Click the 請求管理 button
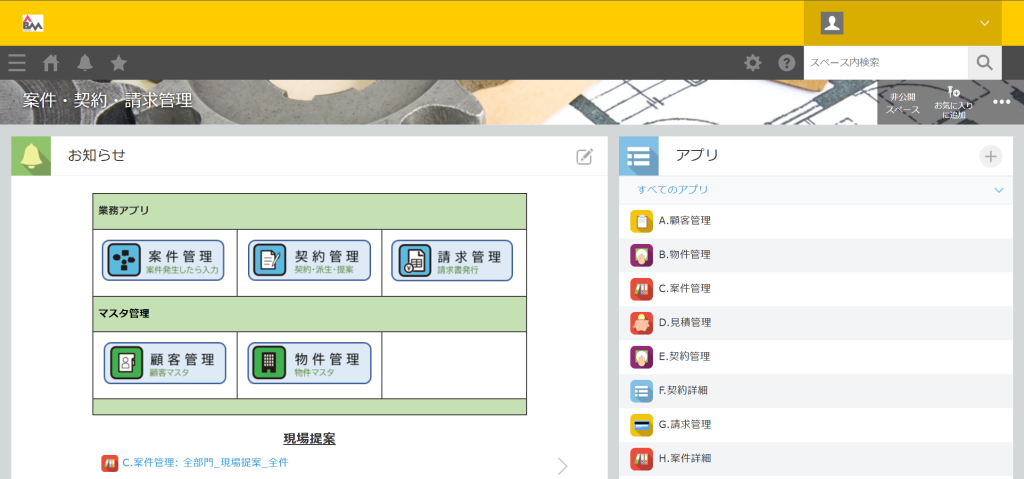This screenshot has width=1024, height=479. (452, 261)
